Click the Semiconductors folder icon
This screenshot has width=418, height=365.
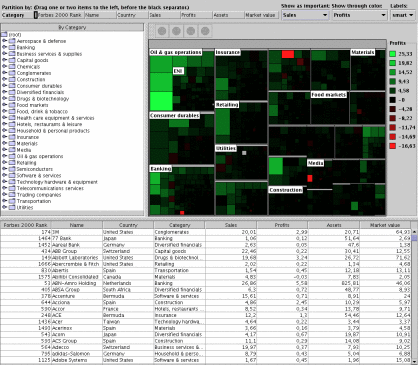pyautogui.click(x=12, y=169)
